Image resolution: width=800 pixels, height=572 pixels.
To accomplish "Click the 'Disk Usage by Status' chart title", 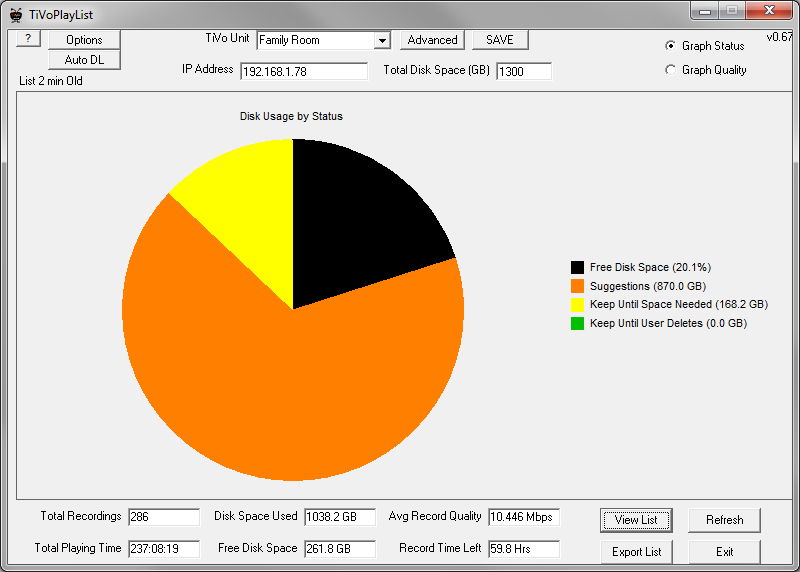I will 291,116.
